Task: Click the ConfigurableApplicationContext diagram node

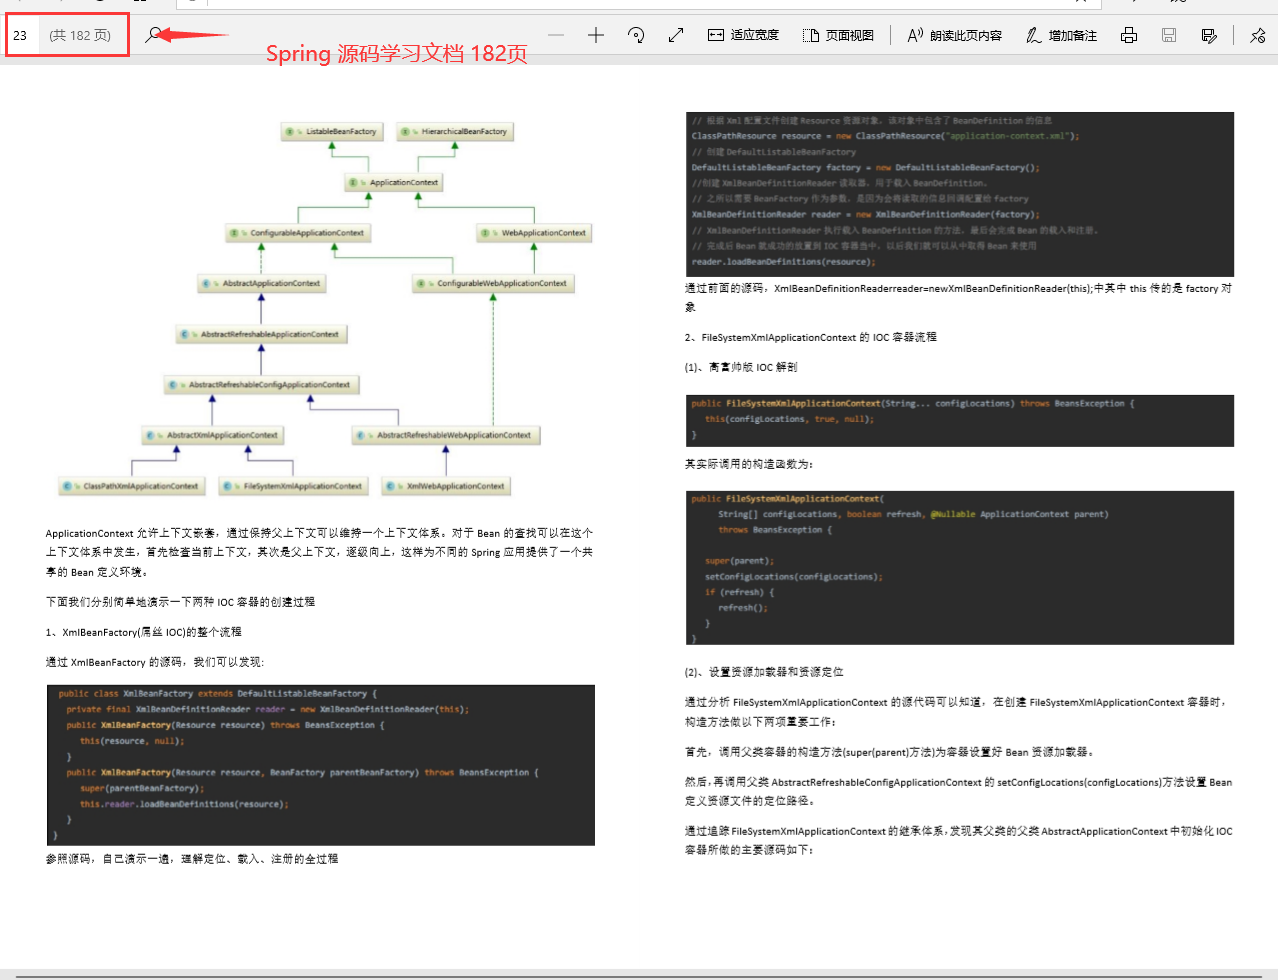Action: click(298, 233)
